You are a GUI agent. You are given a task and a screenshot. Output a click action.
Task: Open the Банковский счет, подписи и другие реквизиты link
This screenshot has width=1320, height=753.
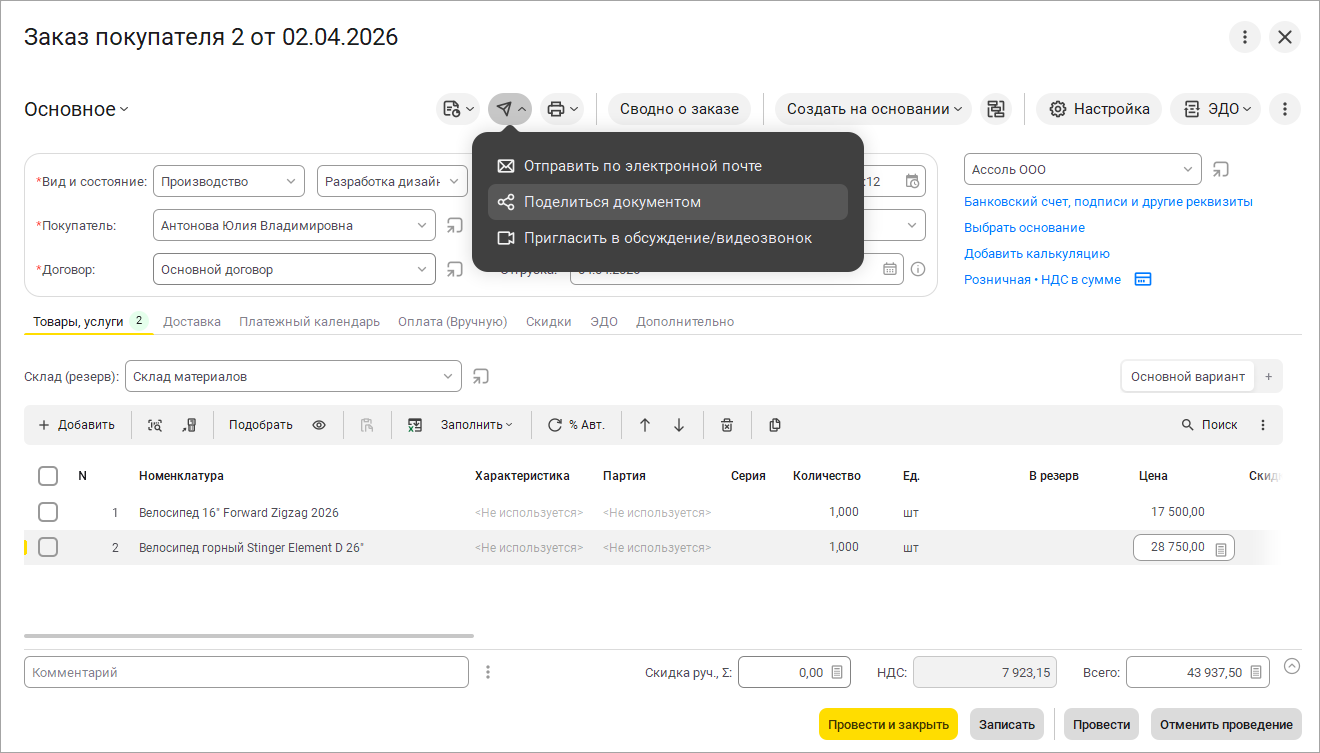click(x=1108, y=202)
